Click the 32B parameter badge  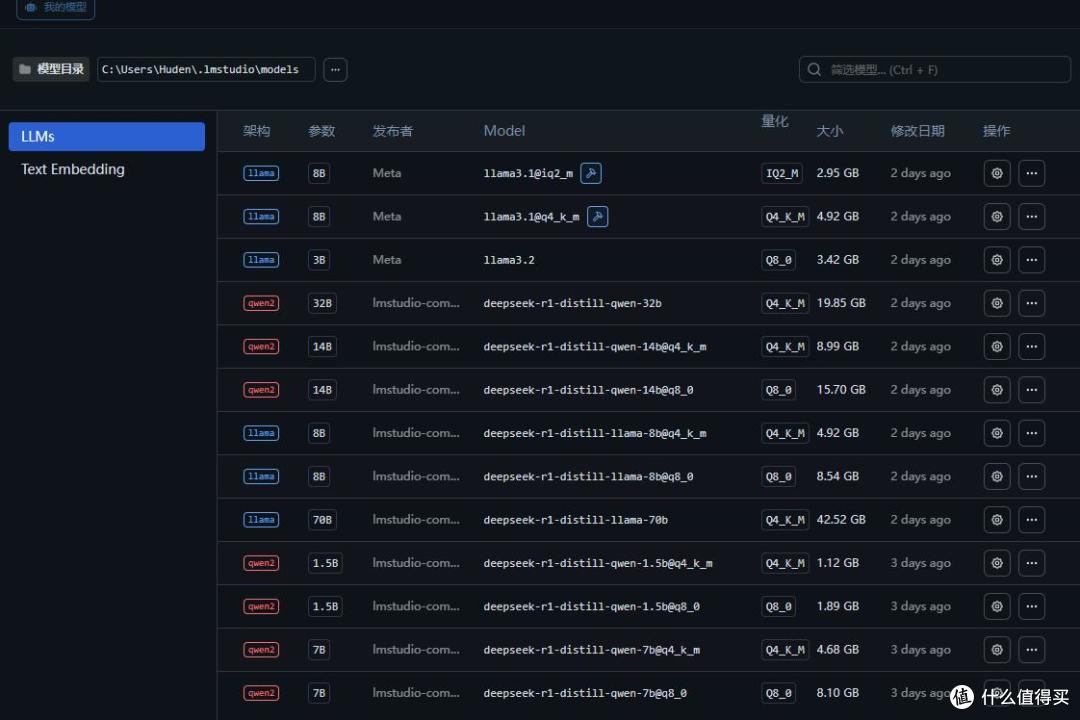pyautogui.click(x=322, y=303)
